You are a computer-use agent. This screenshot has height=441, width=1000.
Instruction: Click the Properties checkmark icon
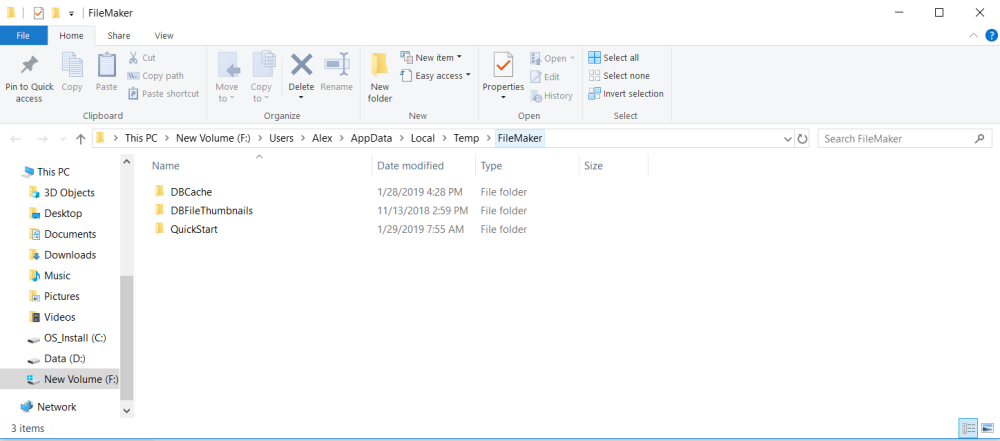503,64
